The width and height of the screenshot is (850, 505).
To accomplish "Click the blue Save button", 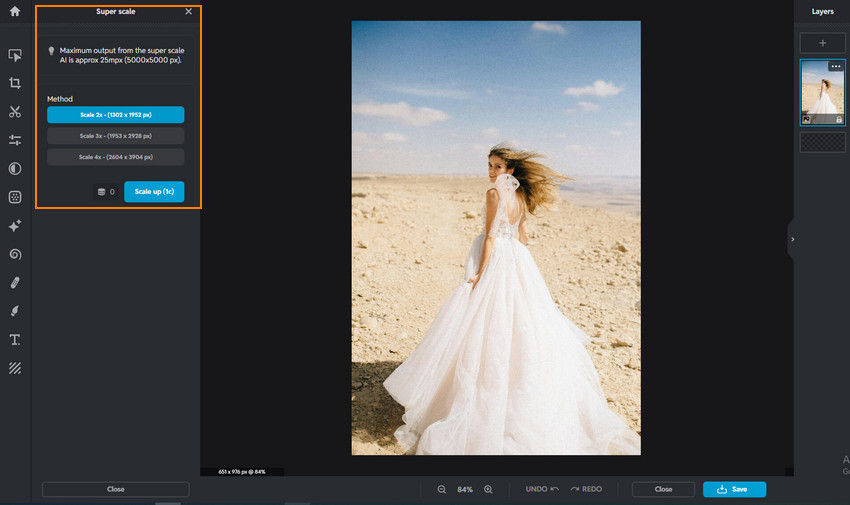I will pyautogui.click(x=734, y=489).
